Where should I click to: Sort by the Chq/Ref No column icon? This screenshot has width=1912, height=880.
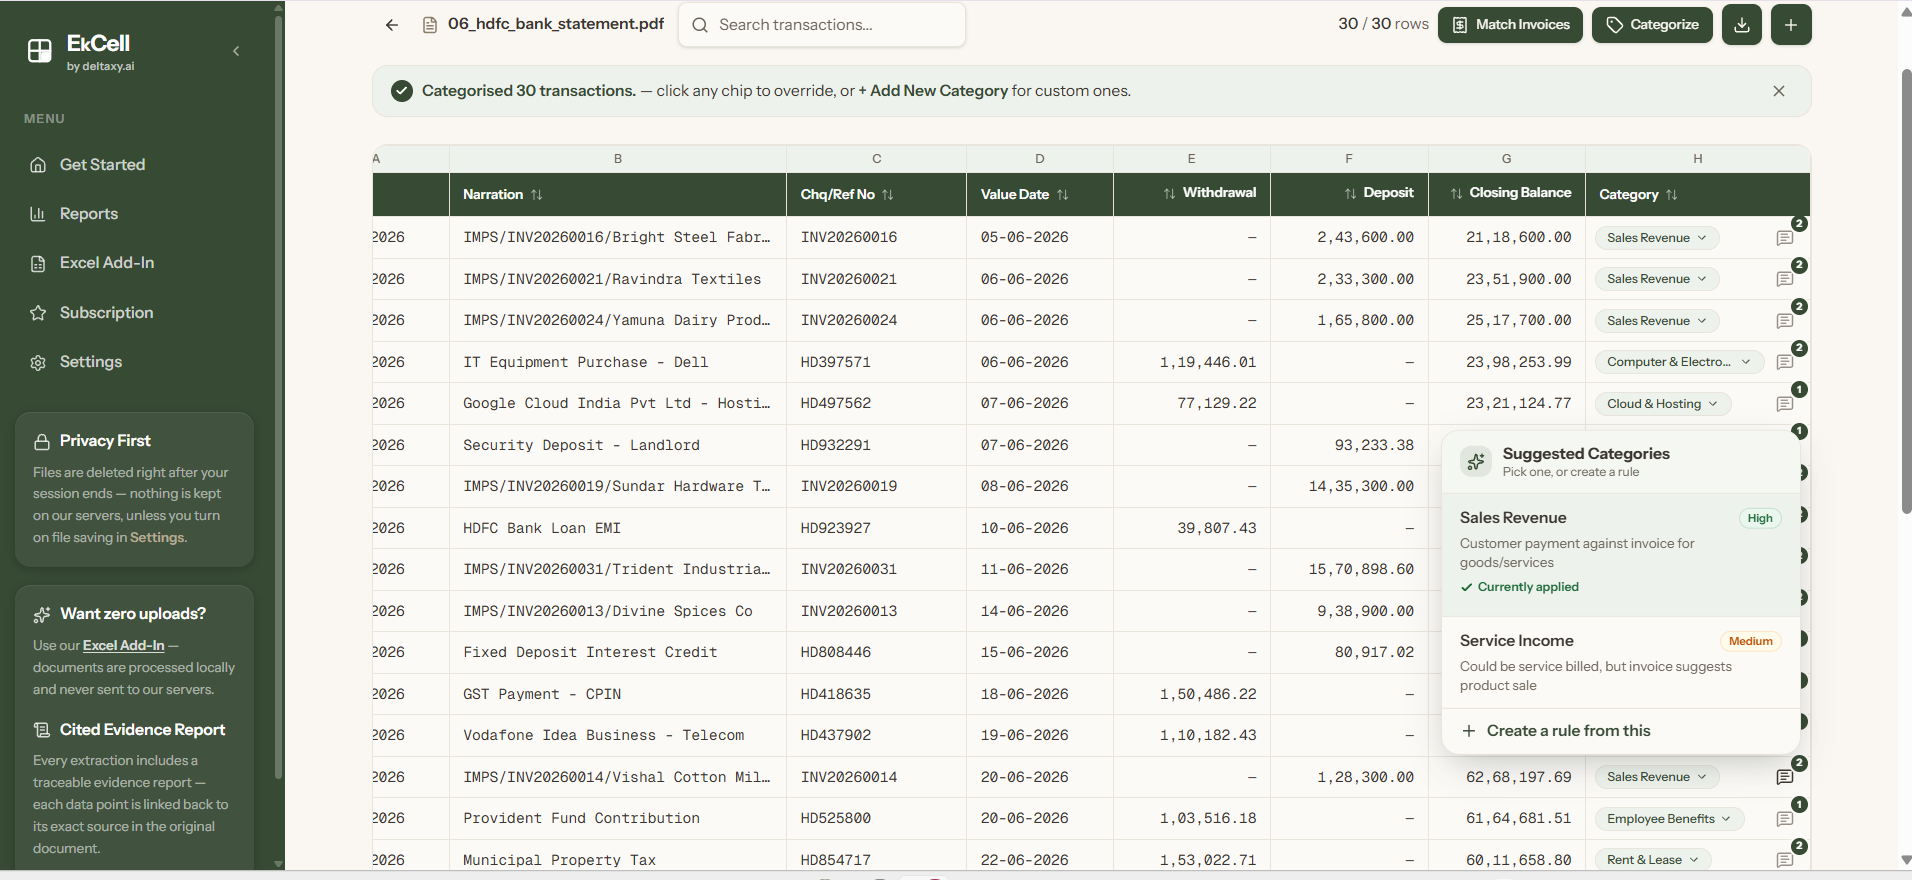[888, 195]
